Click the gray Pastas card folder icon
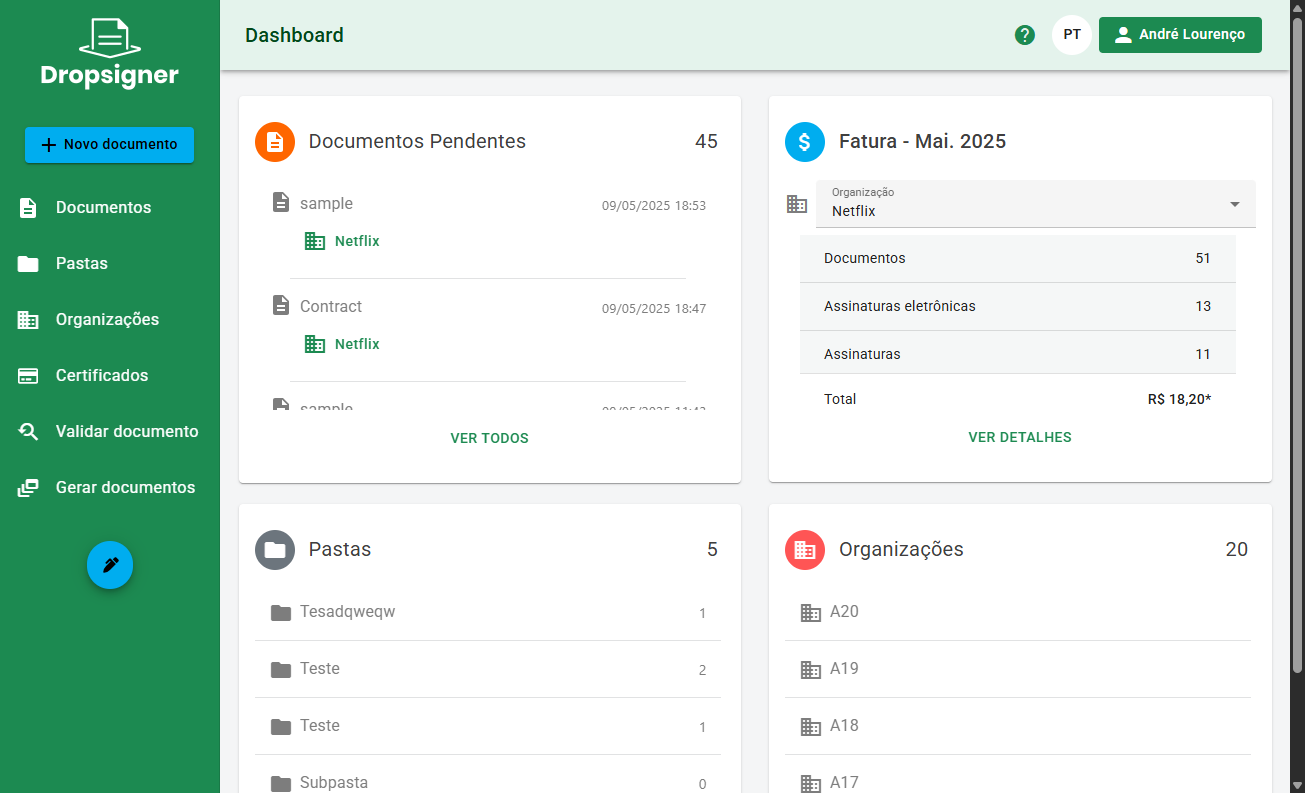This screenshot has width=1305, height=793. [275, 550]
